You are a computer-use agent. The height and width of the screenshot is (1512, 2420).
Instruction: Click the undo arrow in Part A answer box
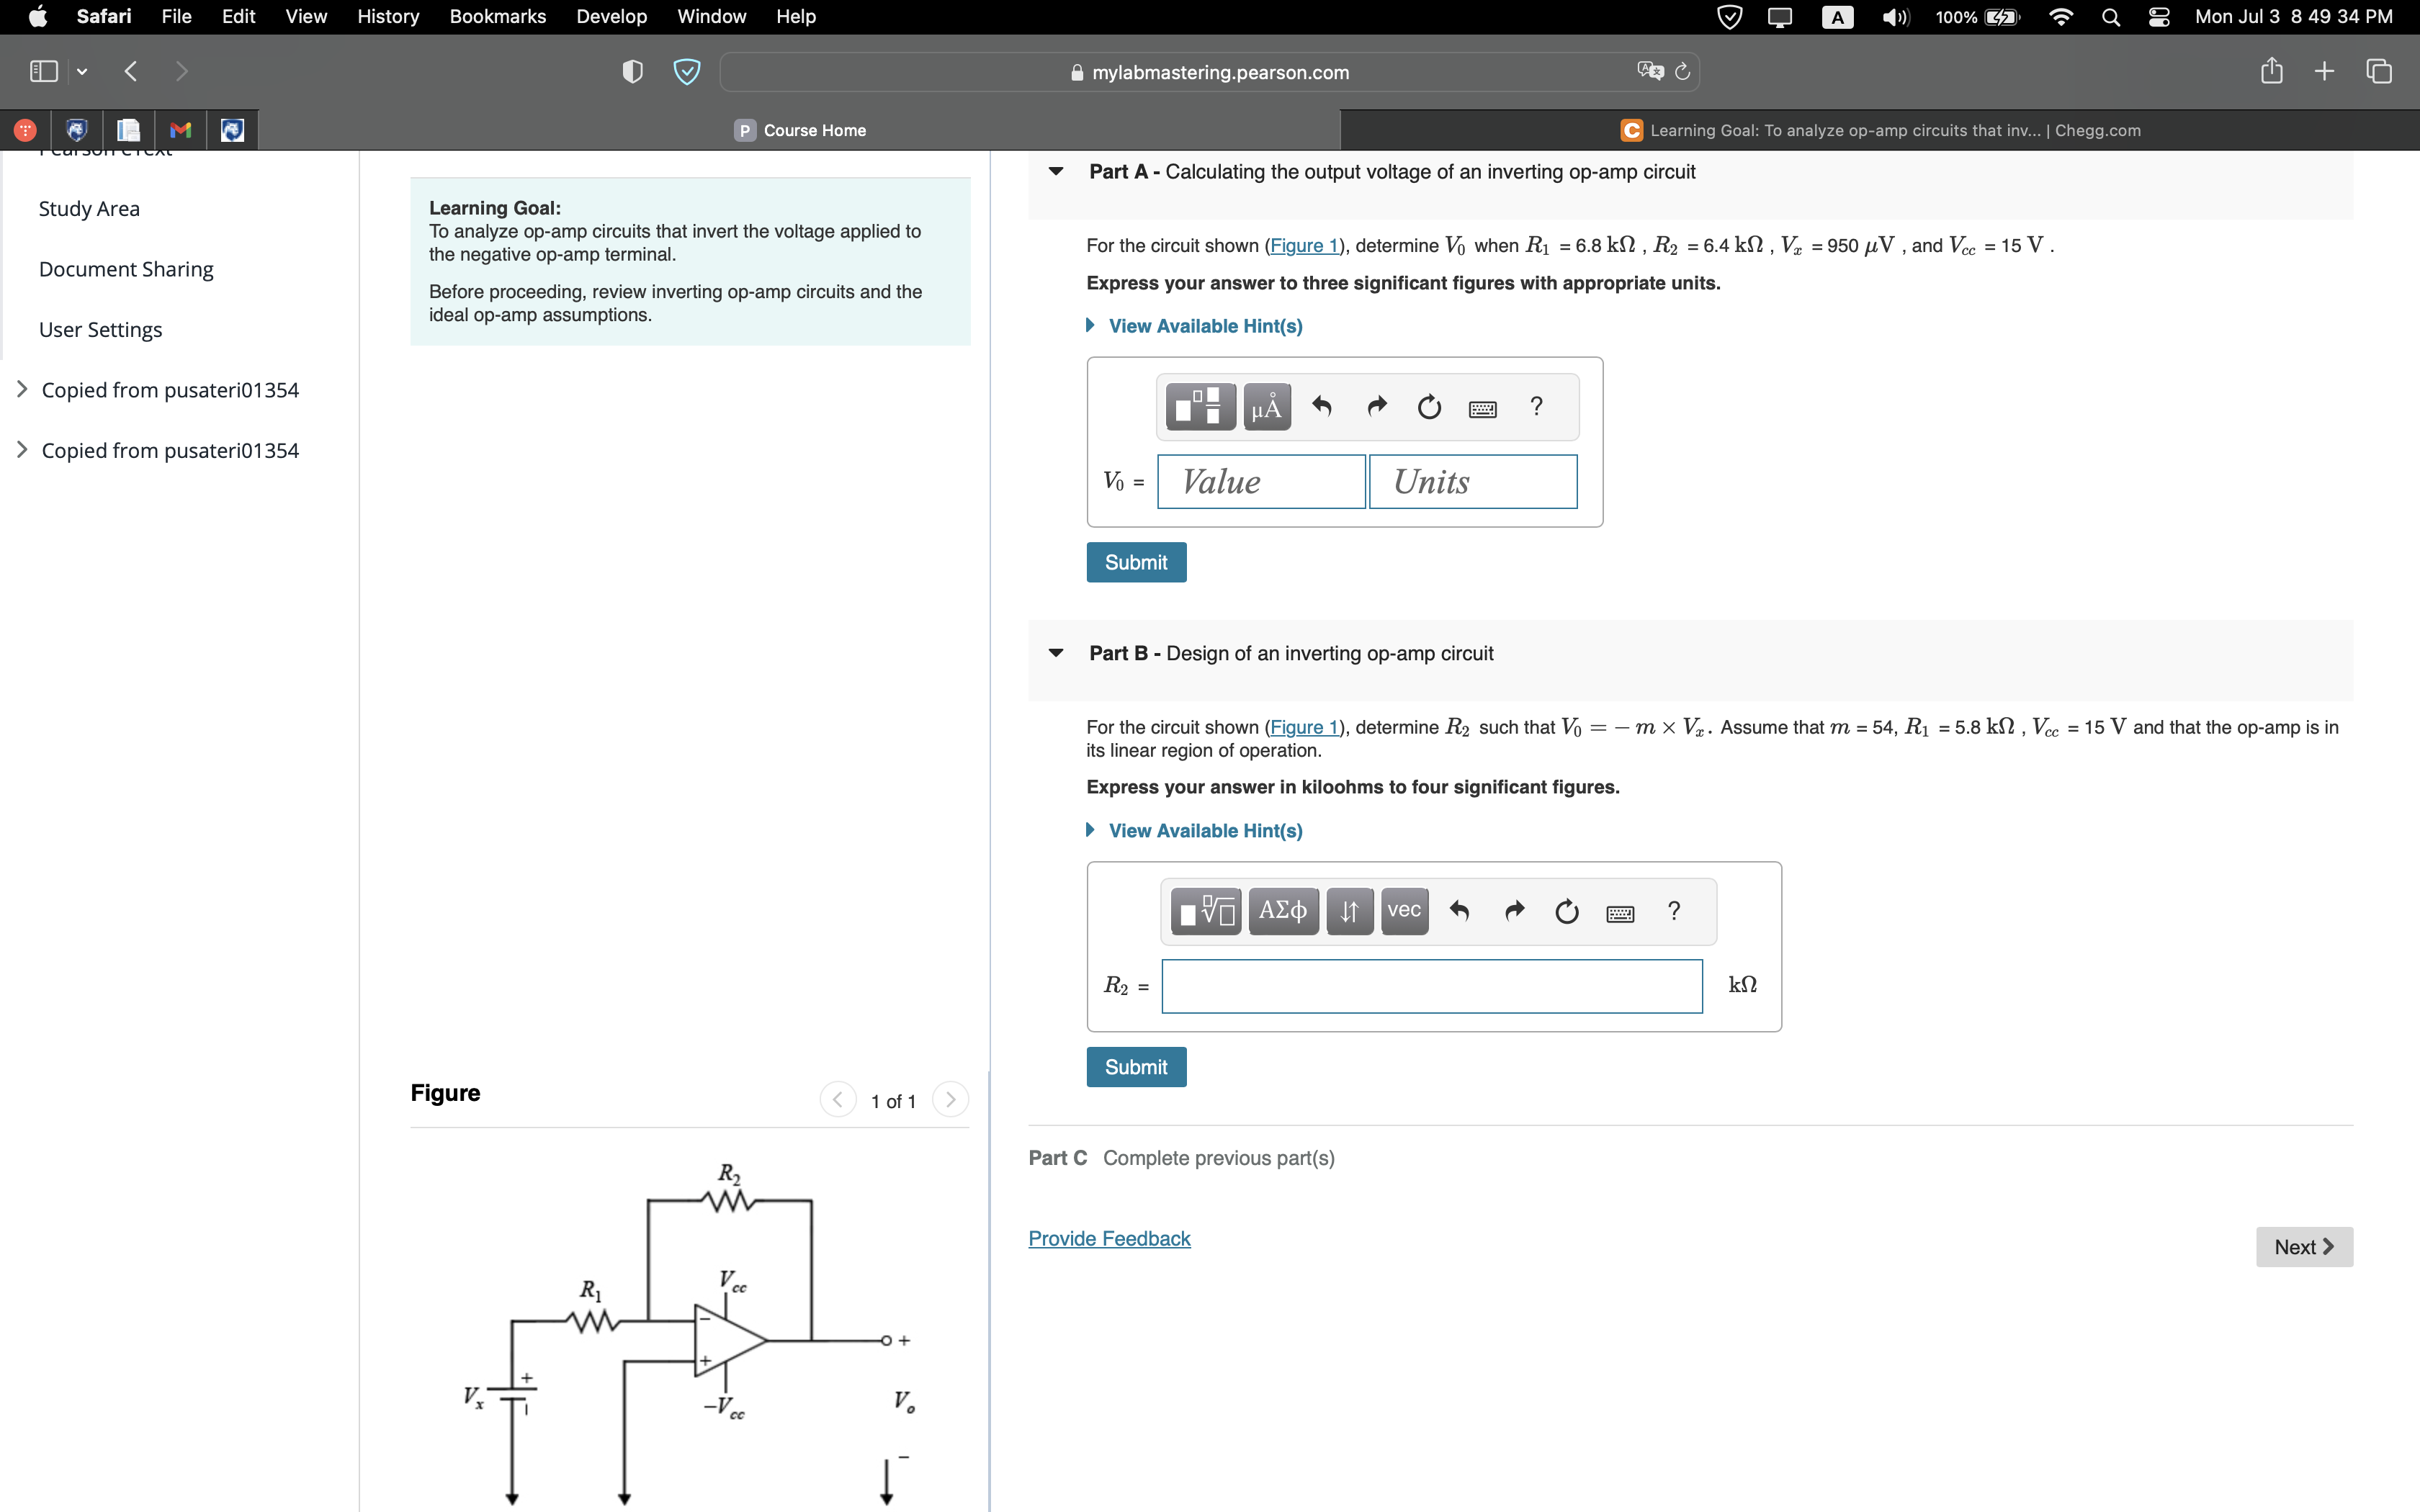pos(1322,407)
